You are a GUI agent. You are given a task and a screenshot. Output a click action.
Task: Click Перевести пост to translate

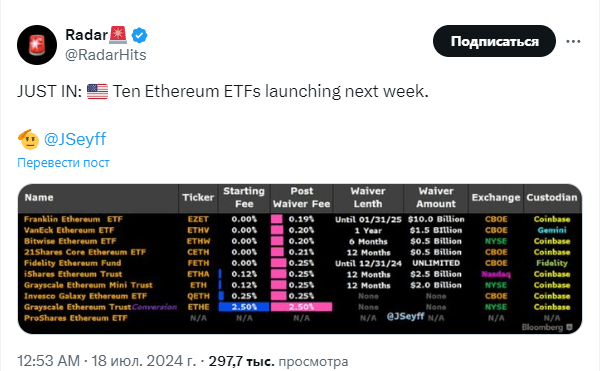coord(63,163)
